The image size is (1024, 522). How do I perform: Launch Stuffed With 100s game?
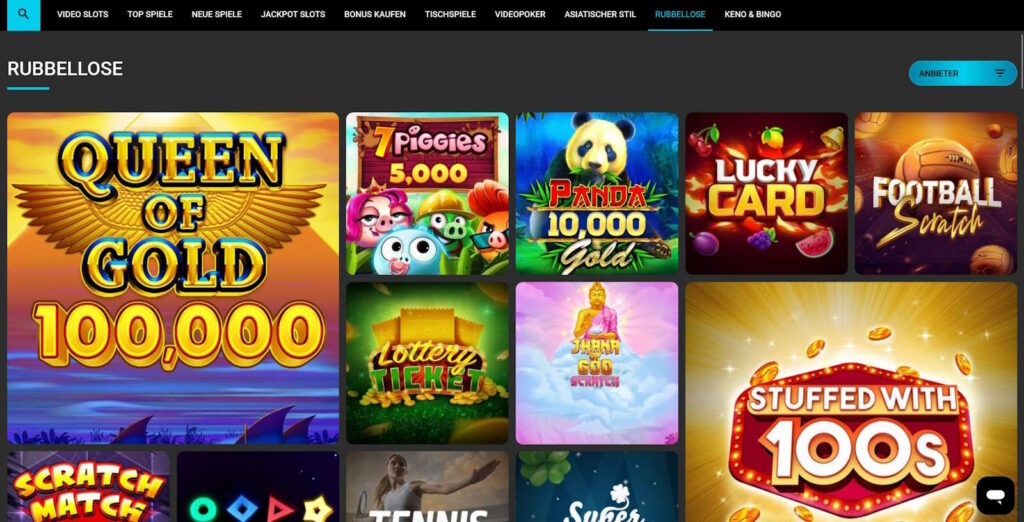[851, 402]
